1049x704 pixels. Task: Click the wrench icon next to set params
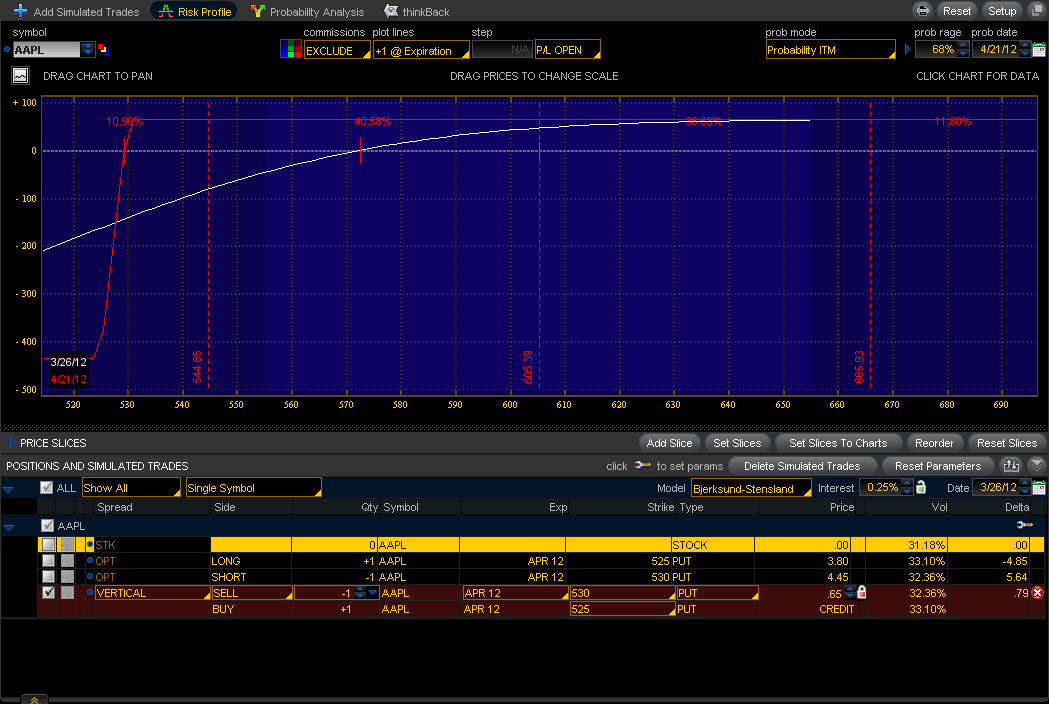(x=642, y=465)
